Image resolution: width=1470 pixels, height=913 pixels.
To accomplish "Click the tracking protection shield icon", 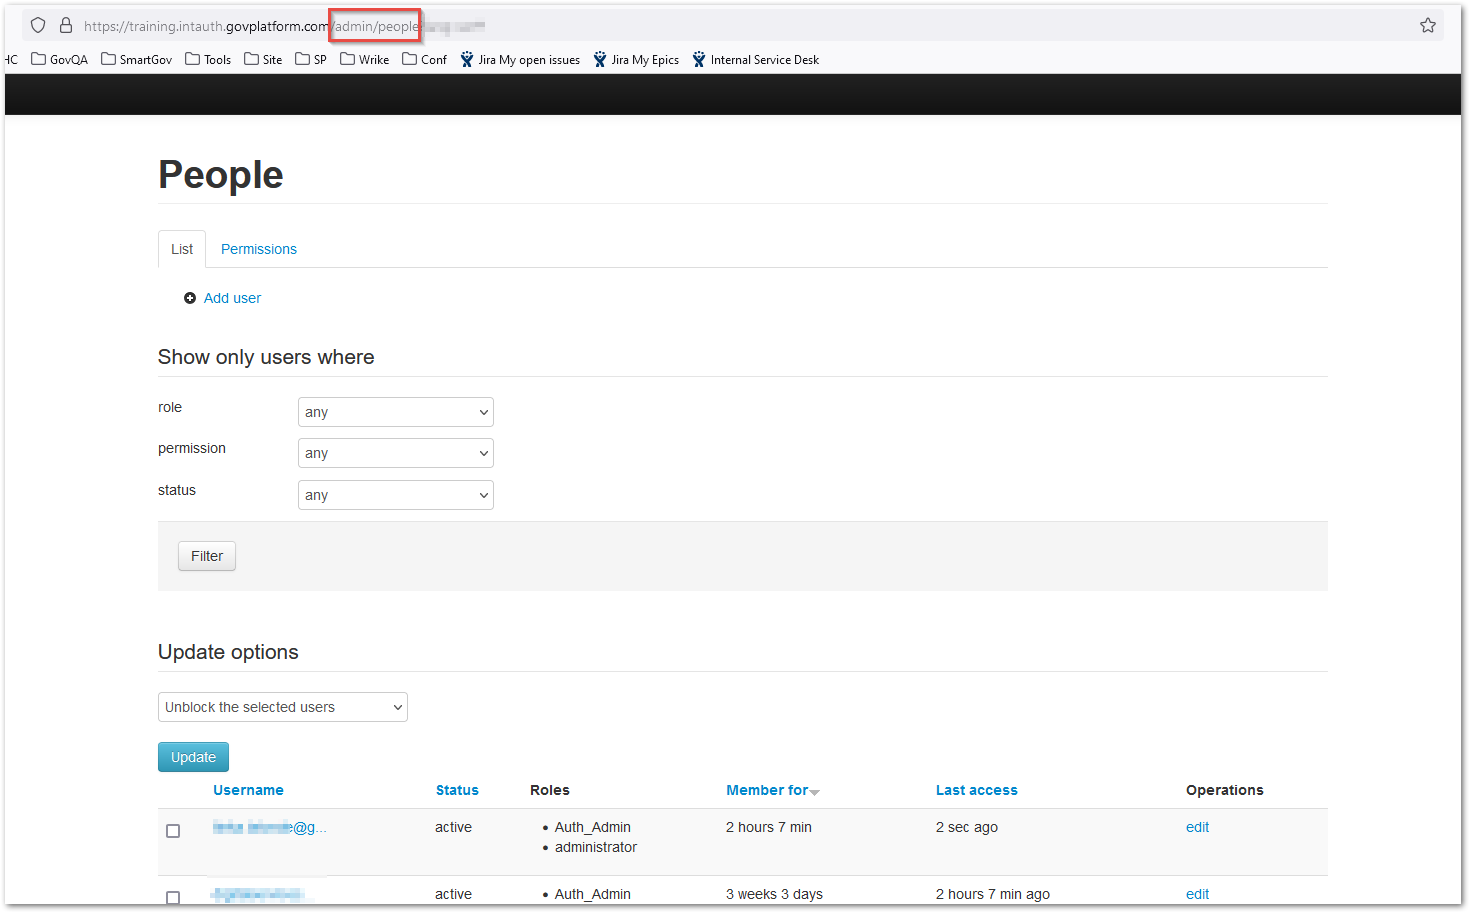I will 37,24.
